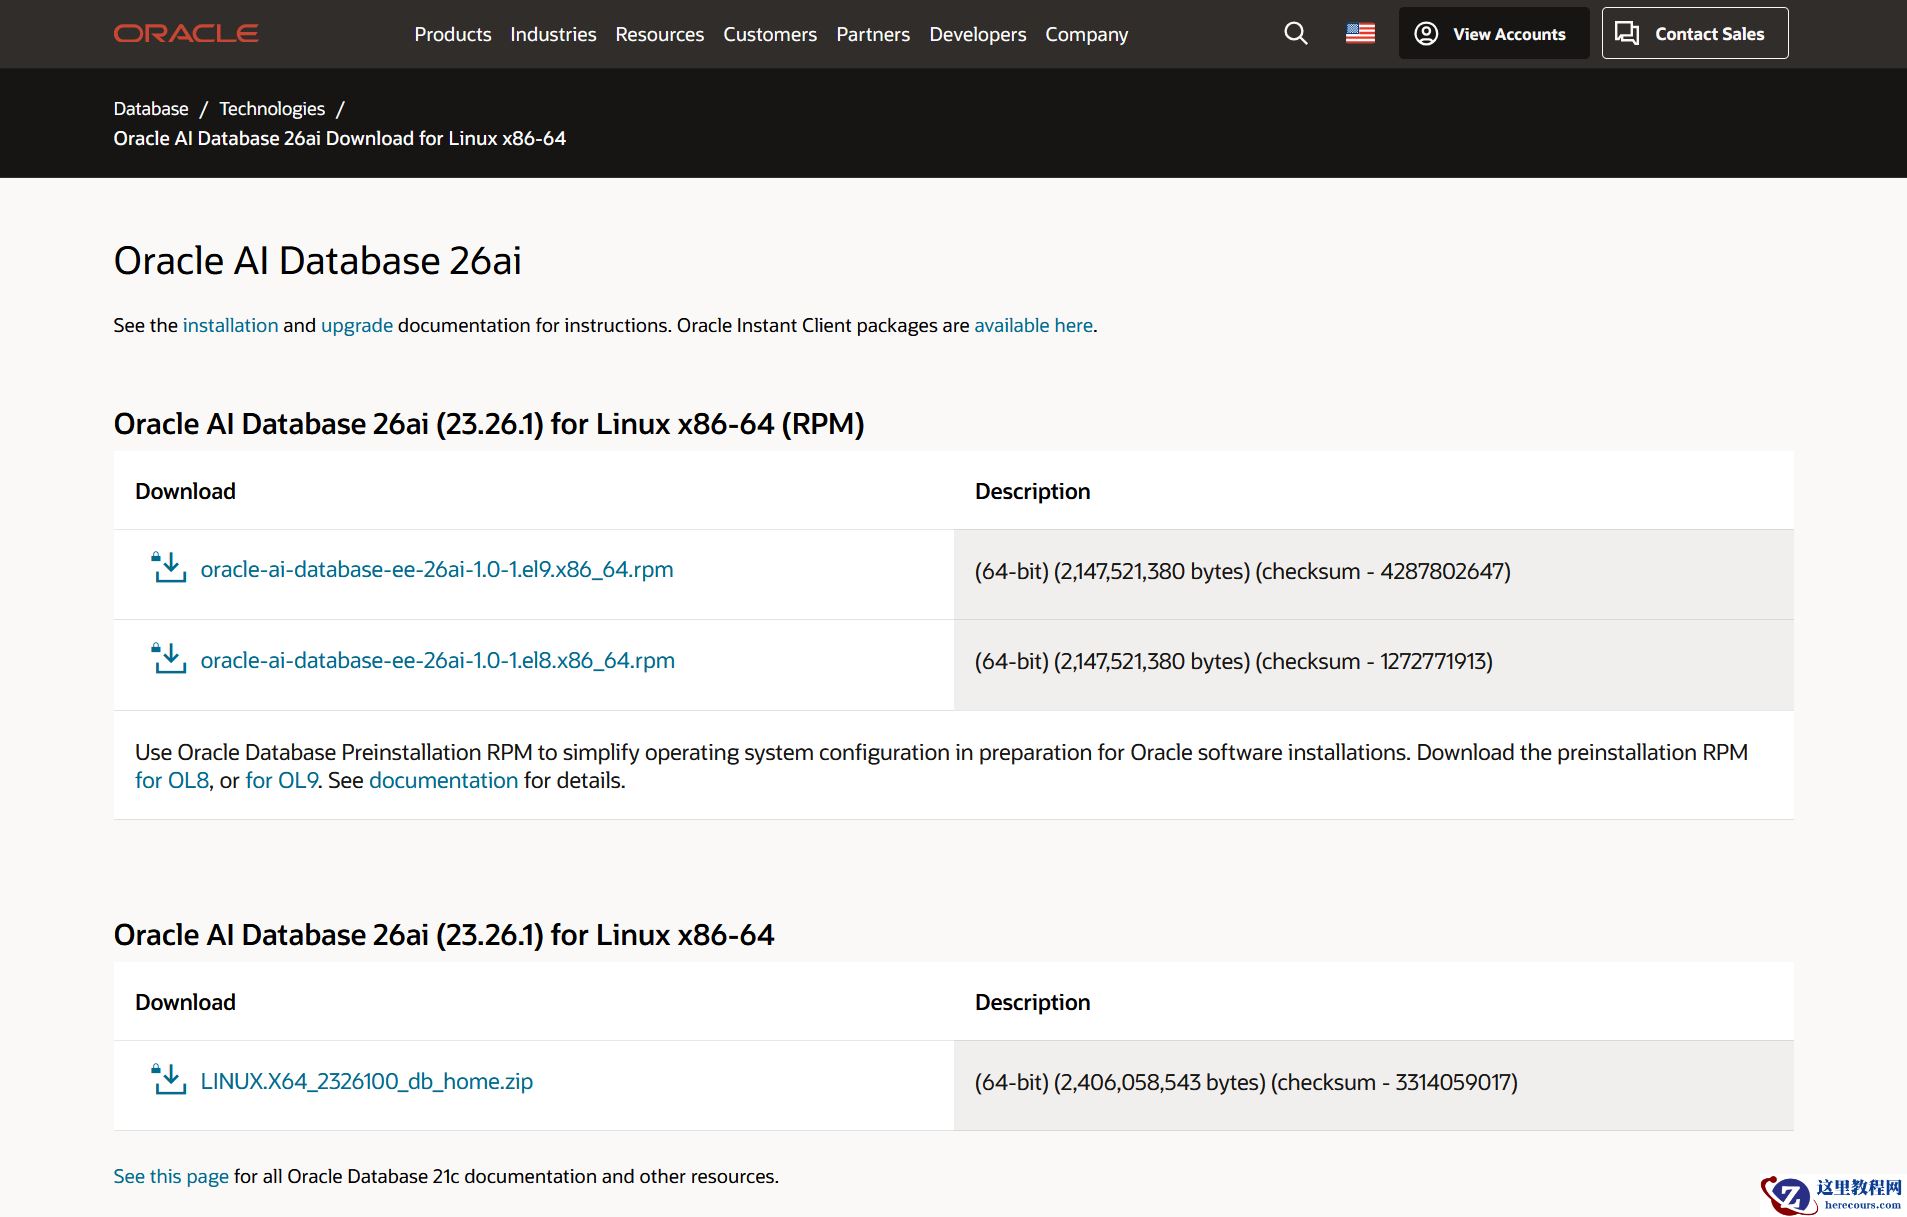Open the installation documentation link
Screen dimensions: 1907x1217
pos(230,325)
